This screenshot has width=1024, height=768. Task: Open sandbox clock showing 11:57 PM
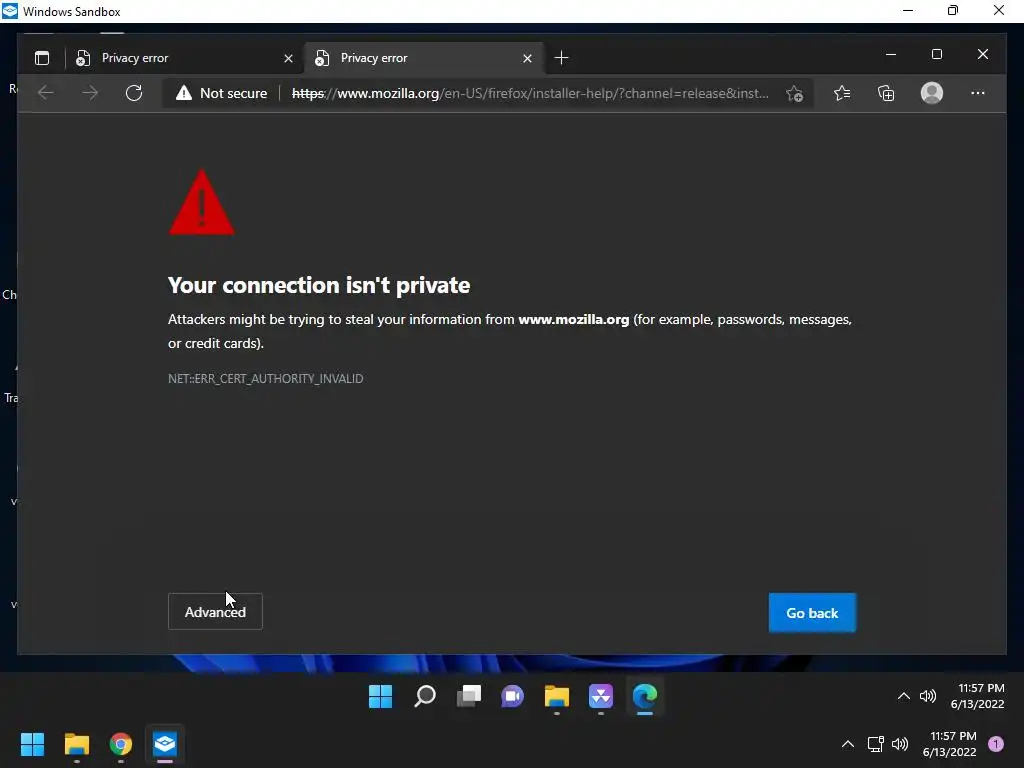(x=978, y=696)
